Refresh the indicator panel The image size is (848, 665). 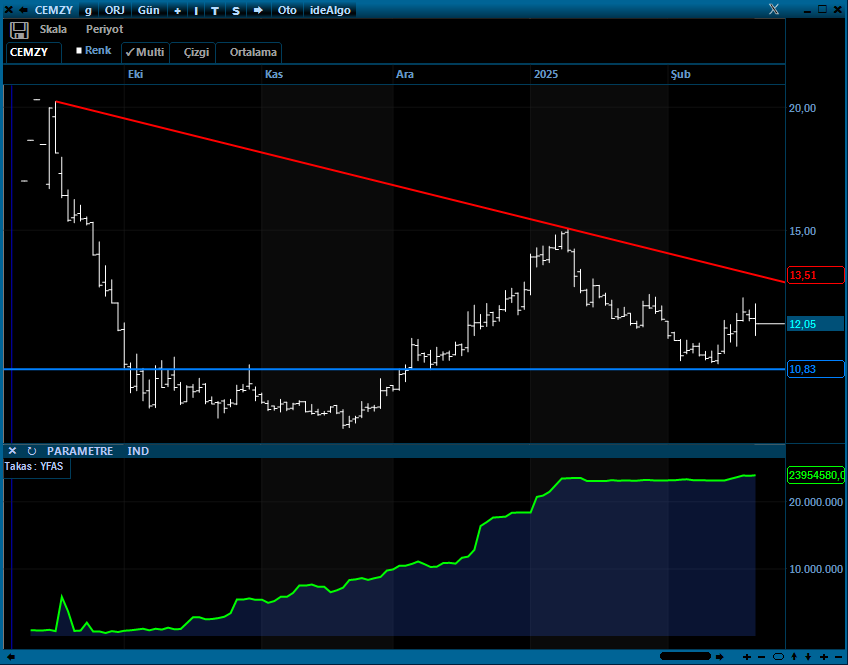[x=32, y=451]
